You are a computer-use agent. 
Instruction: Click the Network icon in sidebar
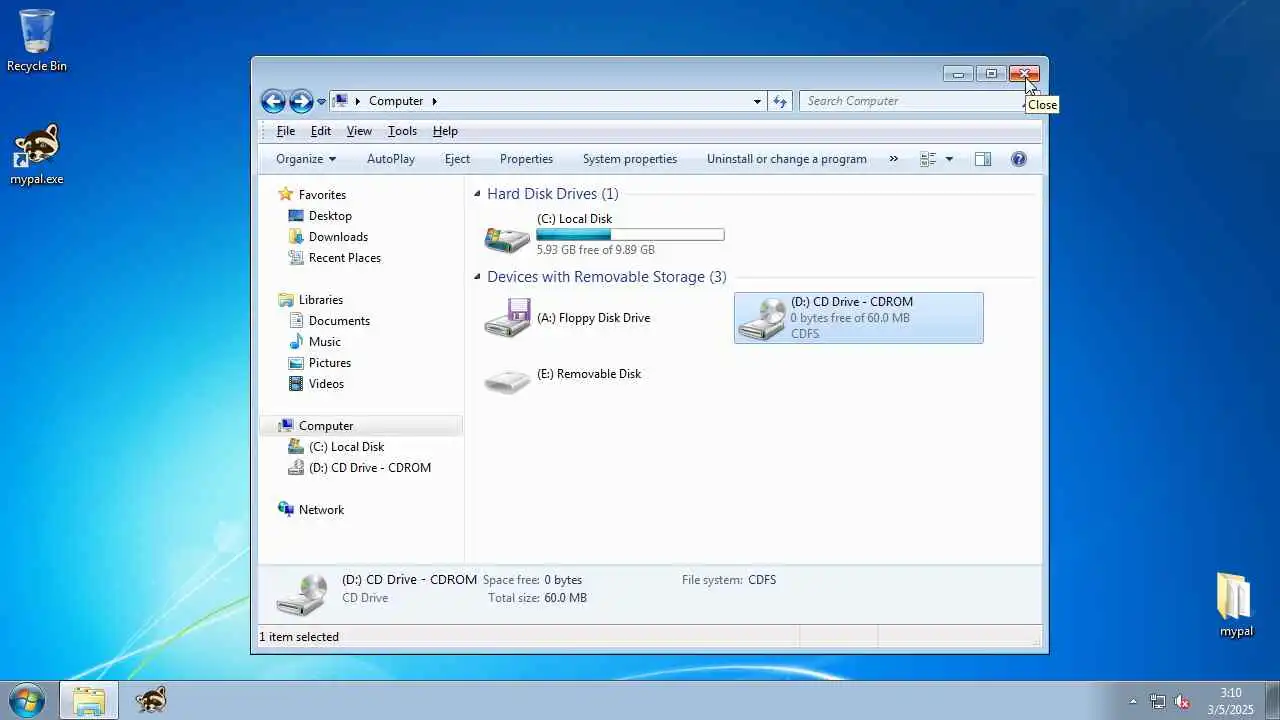(x=286, y=510)
